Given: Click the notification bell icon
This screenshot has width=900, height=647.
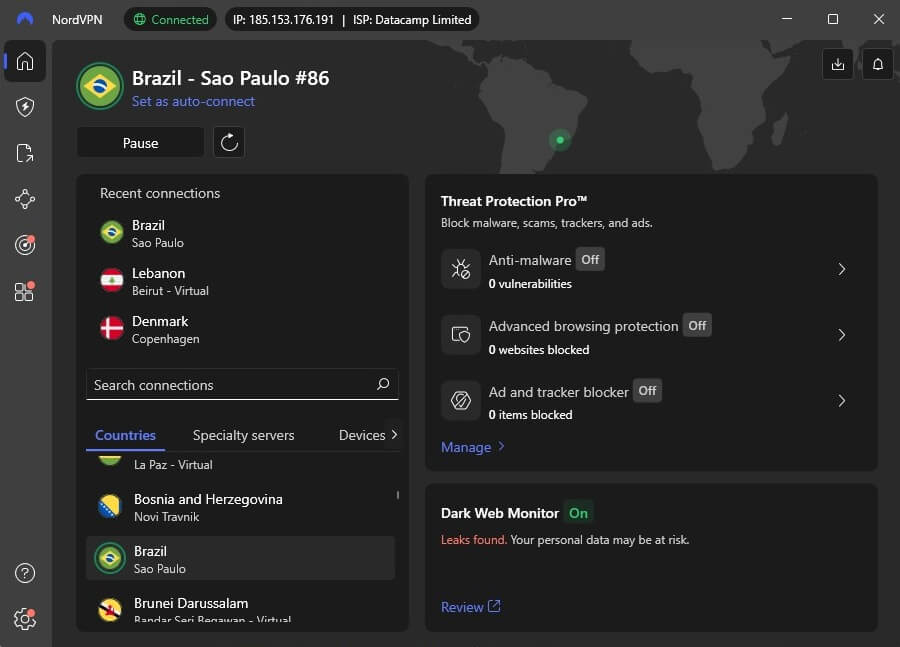Looking at the screenshot, I should click(877, 63).
